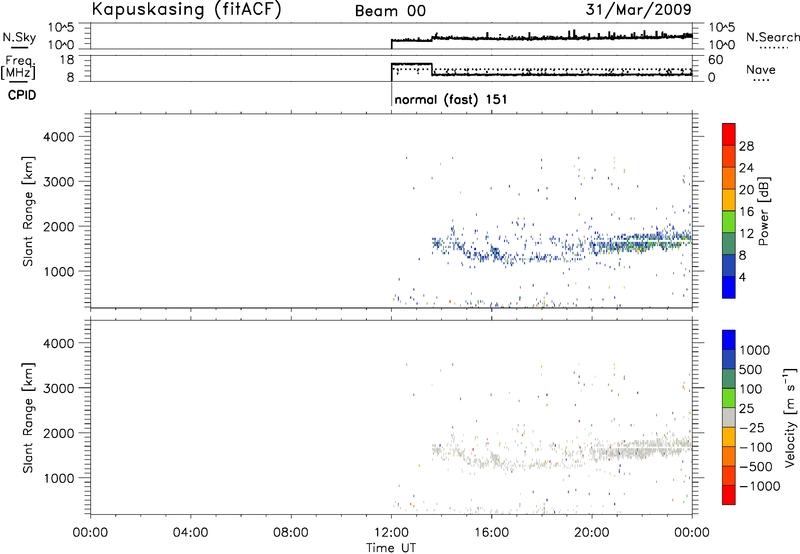This screenshot has height=554, width=800.
Task: Click '1000' on the velocity plot range axis
Action: click(59, 478)
